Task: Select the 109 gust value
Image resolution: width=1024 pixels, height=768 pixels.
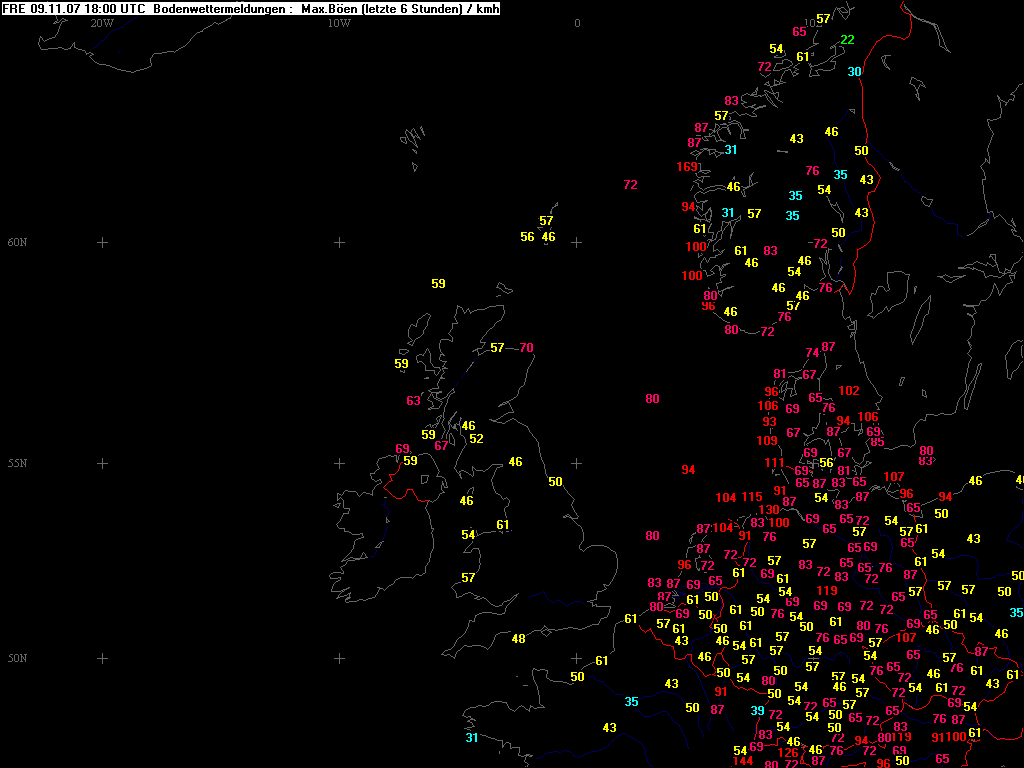Action: pos(767,441)
